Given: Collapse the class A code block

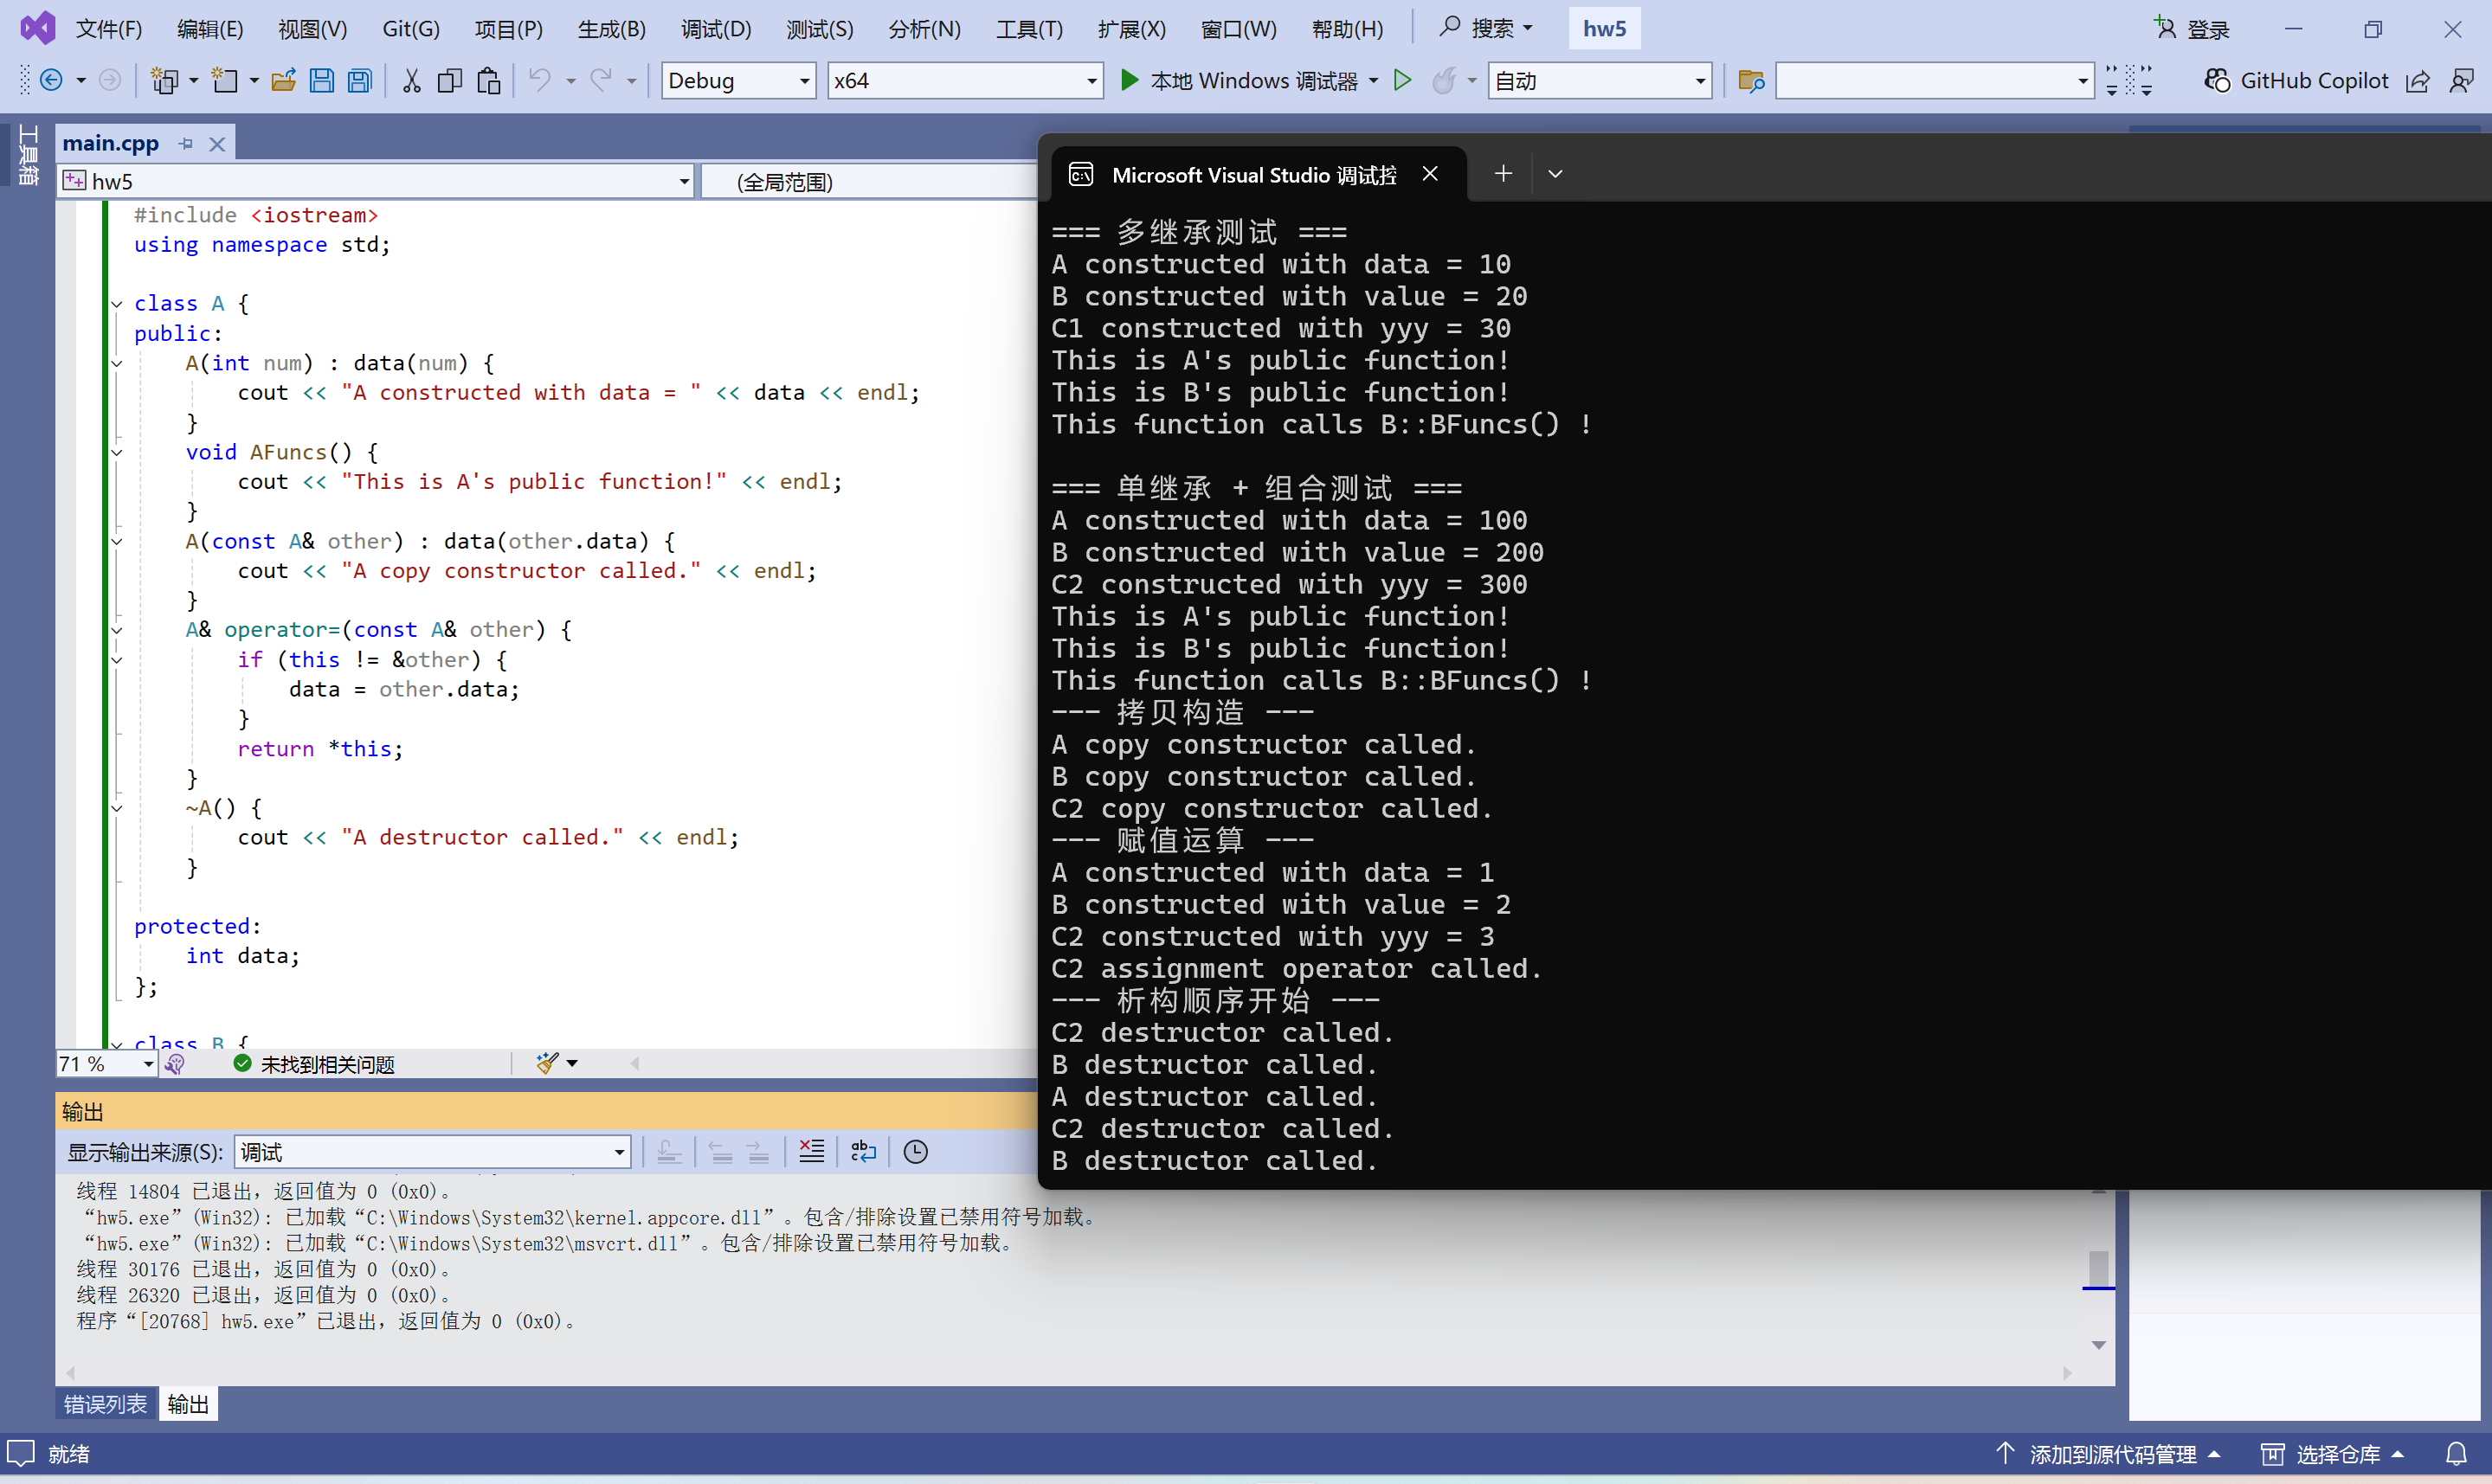Looking at the screenshot, I should pyautogui.click(x=117, y=304).
